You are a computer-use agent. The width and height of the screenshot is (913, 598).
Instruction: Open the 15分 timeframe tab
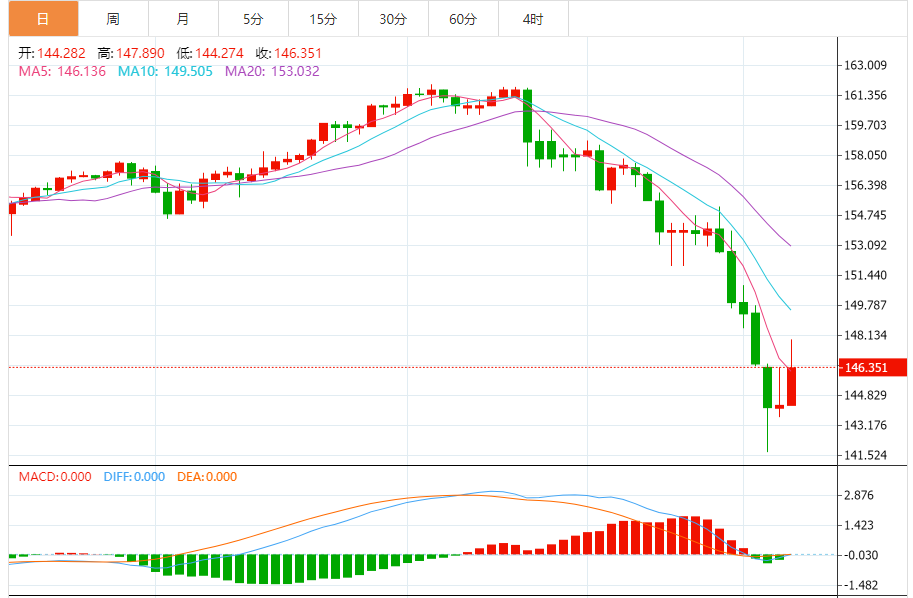pos(323,19)
